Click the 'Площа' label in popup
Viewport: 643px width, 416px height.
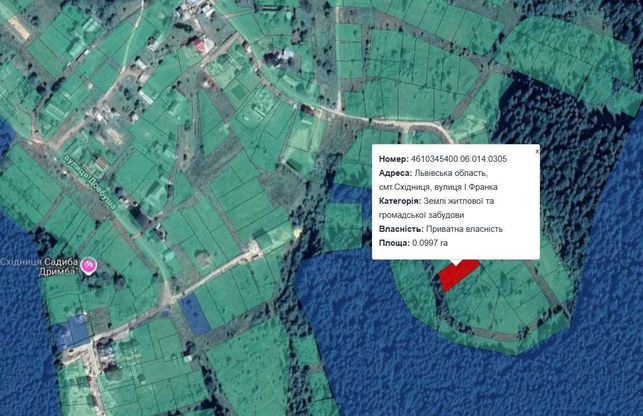[394, 243]
